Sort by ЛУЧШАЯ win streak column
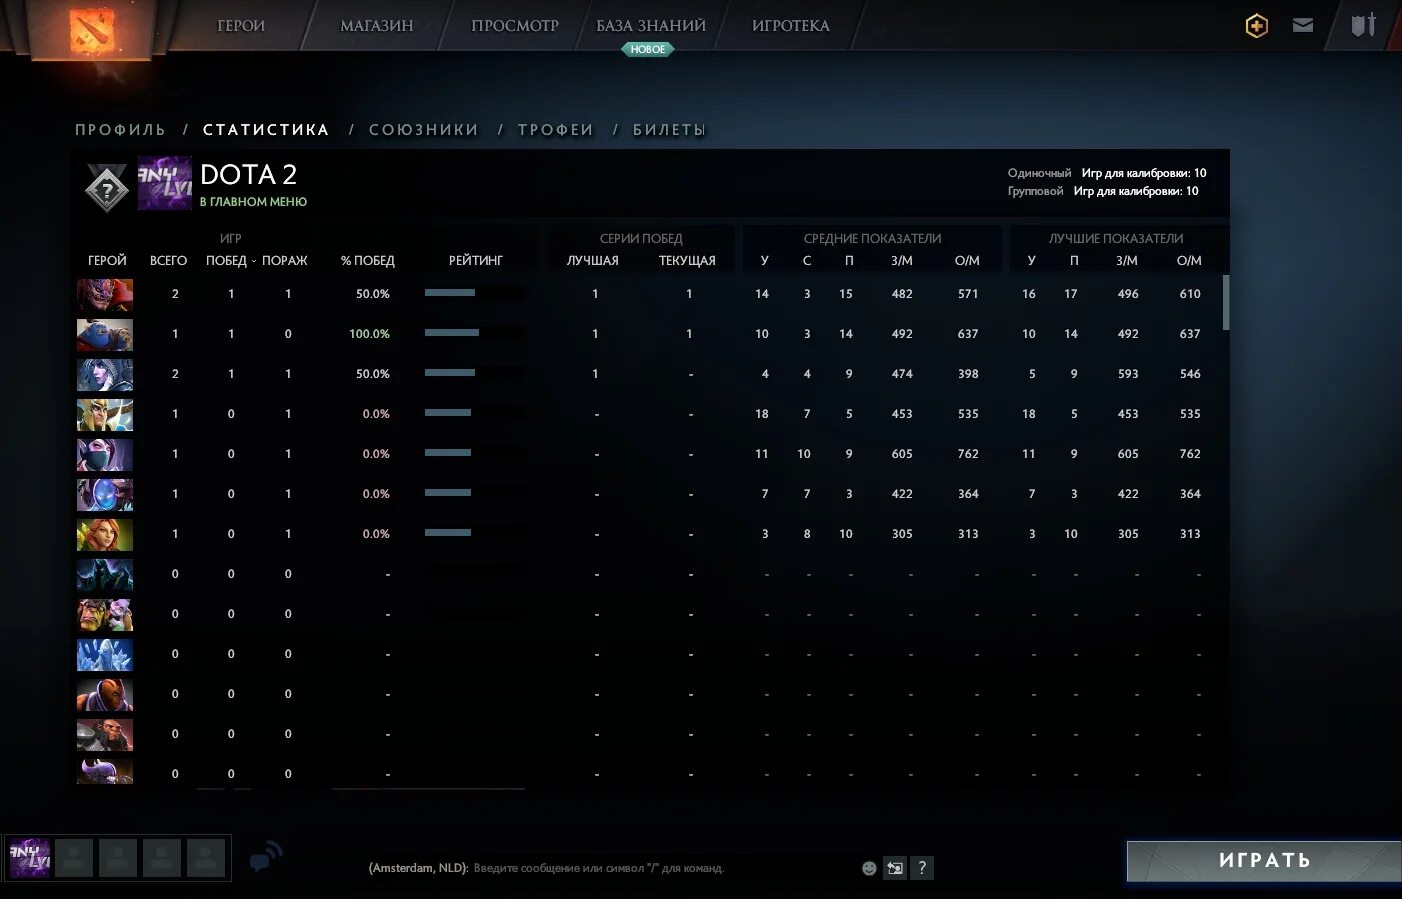This screenshot has height=899, width=1402. [x=593, y=260]
